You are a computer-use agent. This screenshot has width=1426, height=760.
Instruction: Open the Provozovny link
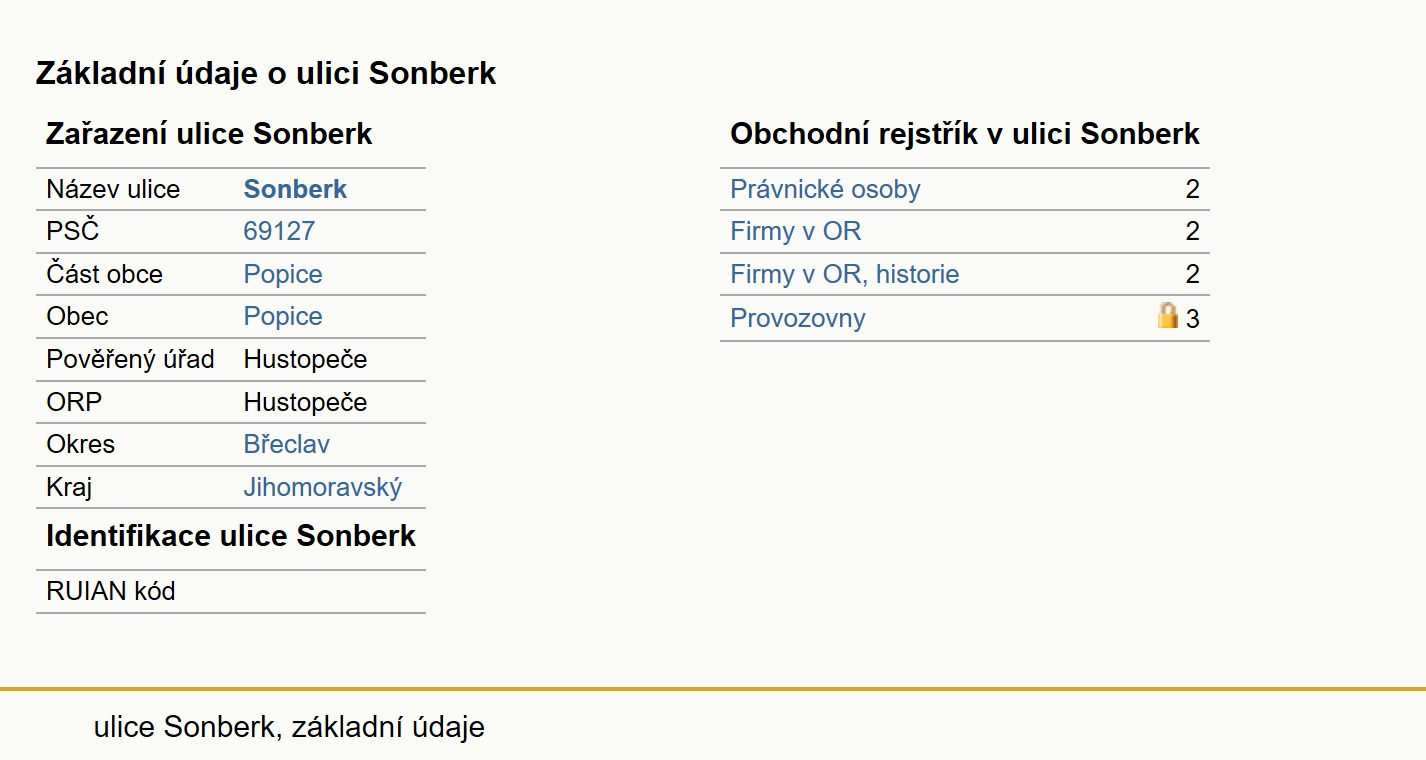pyautogui.click(x=798, y=318)
